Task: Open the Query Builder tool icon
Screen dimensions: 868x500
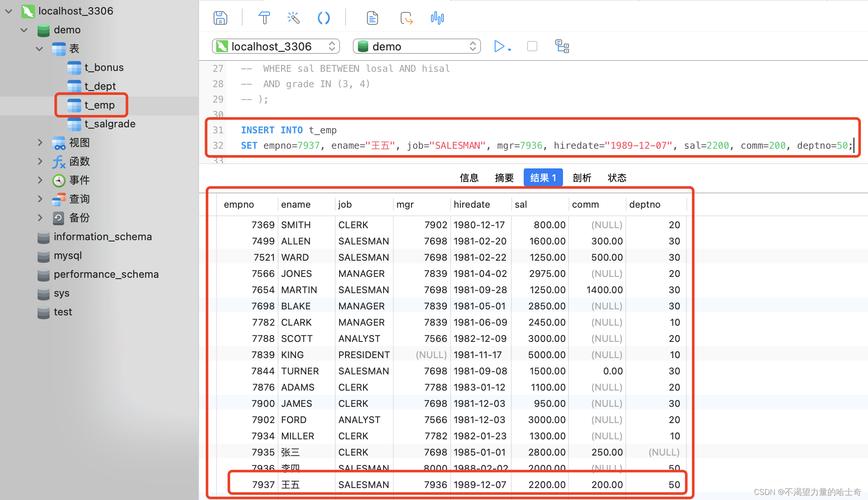Action: tap(264, 18)
